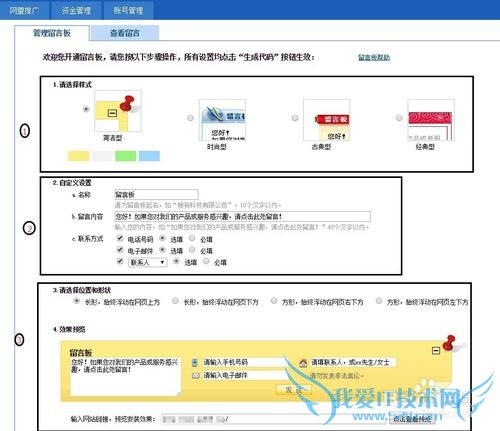Viewport: 500px width, 431px height.
Task: Set 电子邮件 to 选填 optional
Action: (x=162, y=250)
